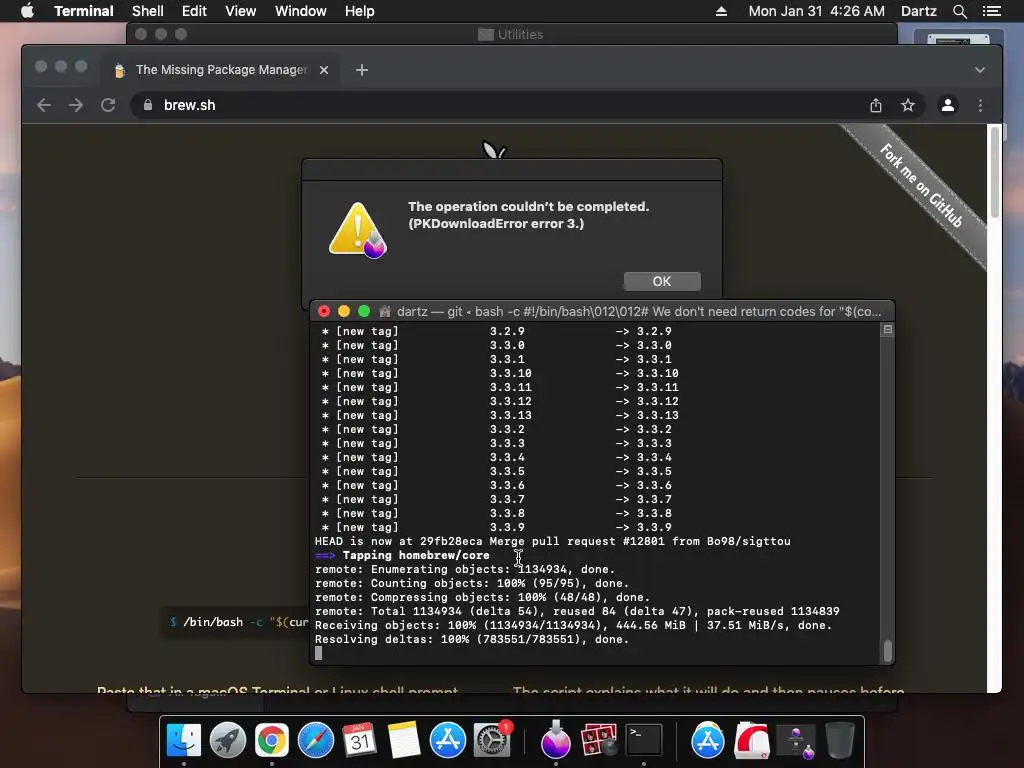Open a new browser tab
This screenshot has width=1024, height=768.
pos(362,70)
